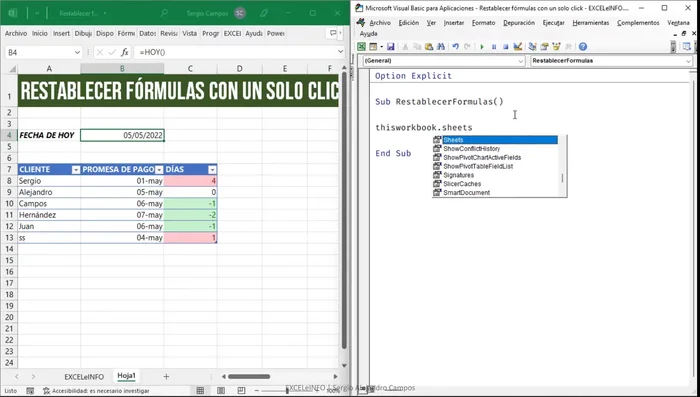The height and width of the screenshot is (397, 700).
Task: Expand the Name Box dropdown arrow
Action: tap(77, 52)
